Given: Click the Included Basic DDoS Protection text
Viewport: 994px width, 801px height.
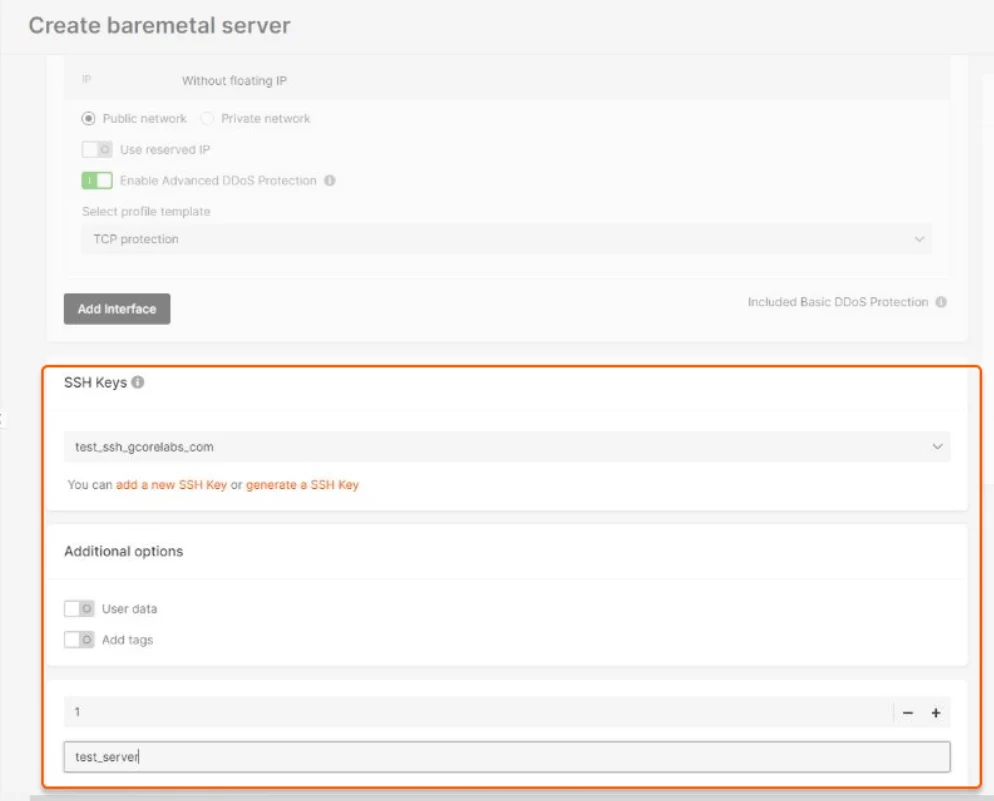Looking at the screenshot, I should (x=838, y=302).
